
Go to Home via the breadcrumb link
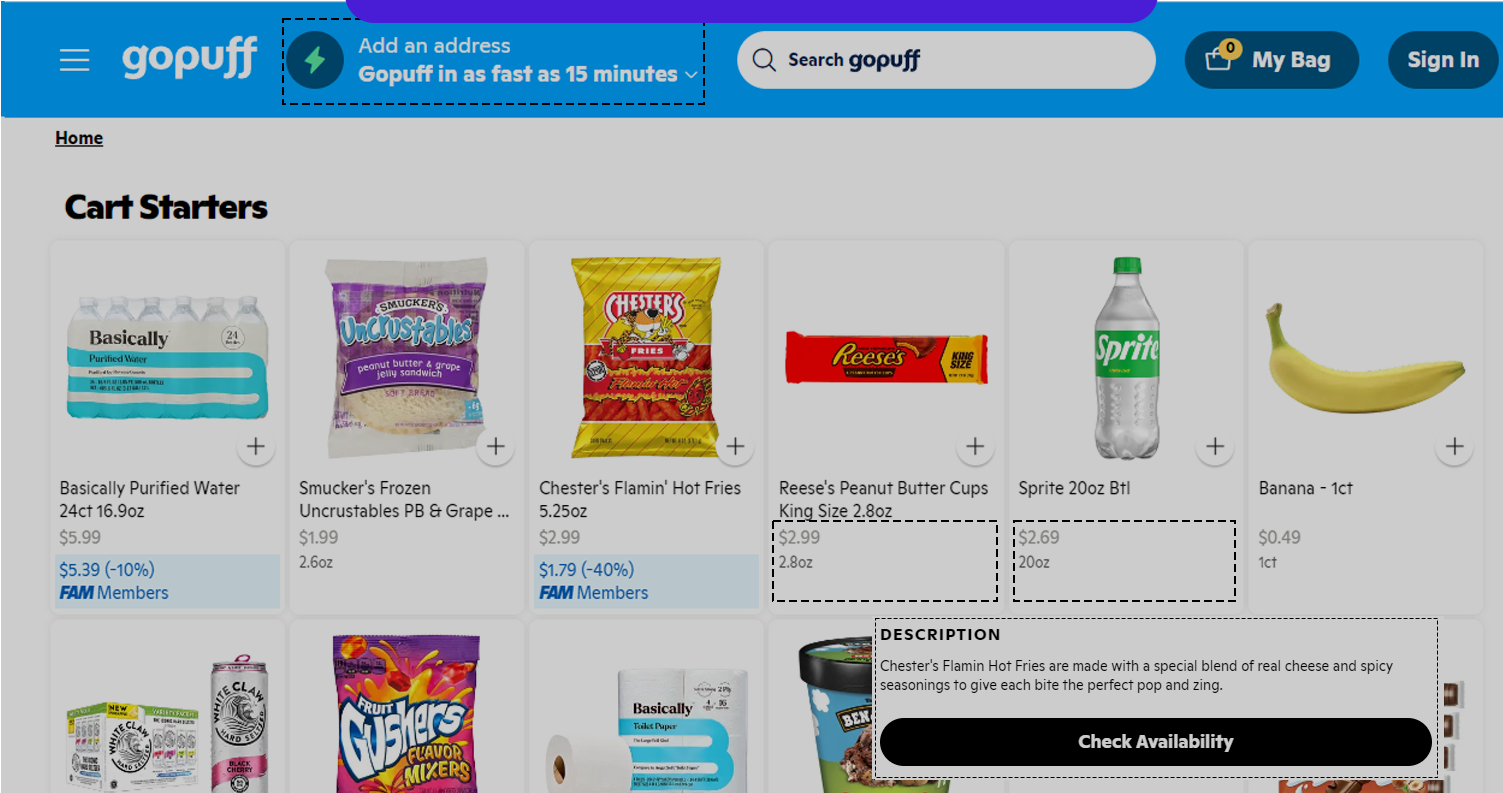coord(79,137)
